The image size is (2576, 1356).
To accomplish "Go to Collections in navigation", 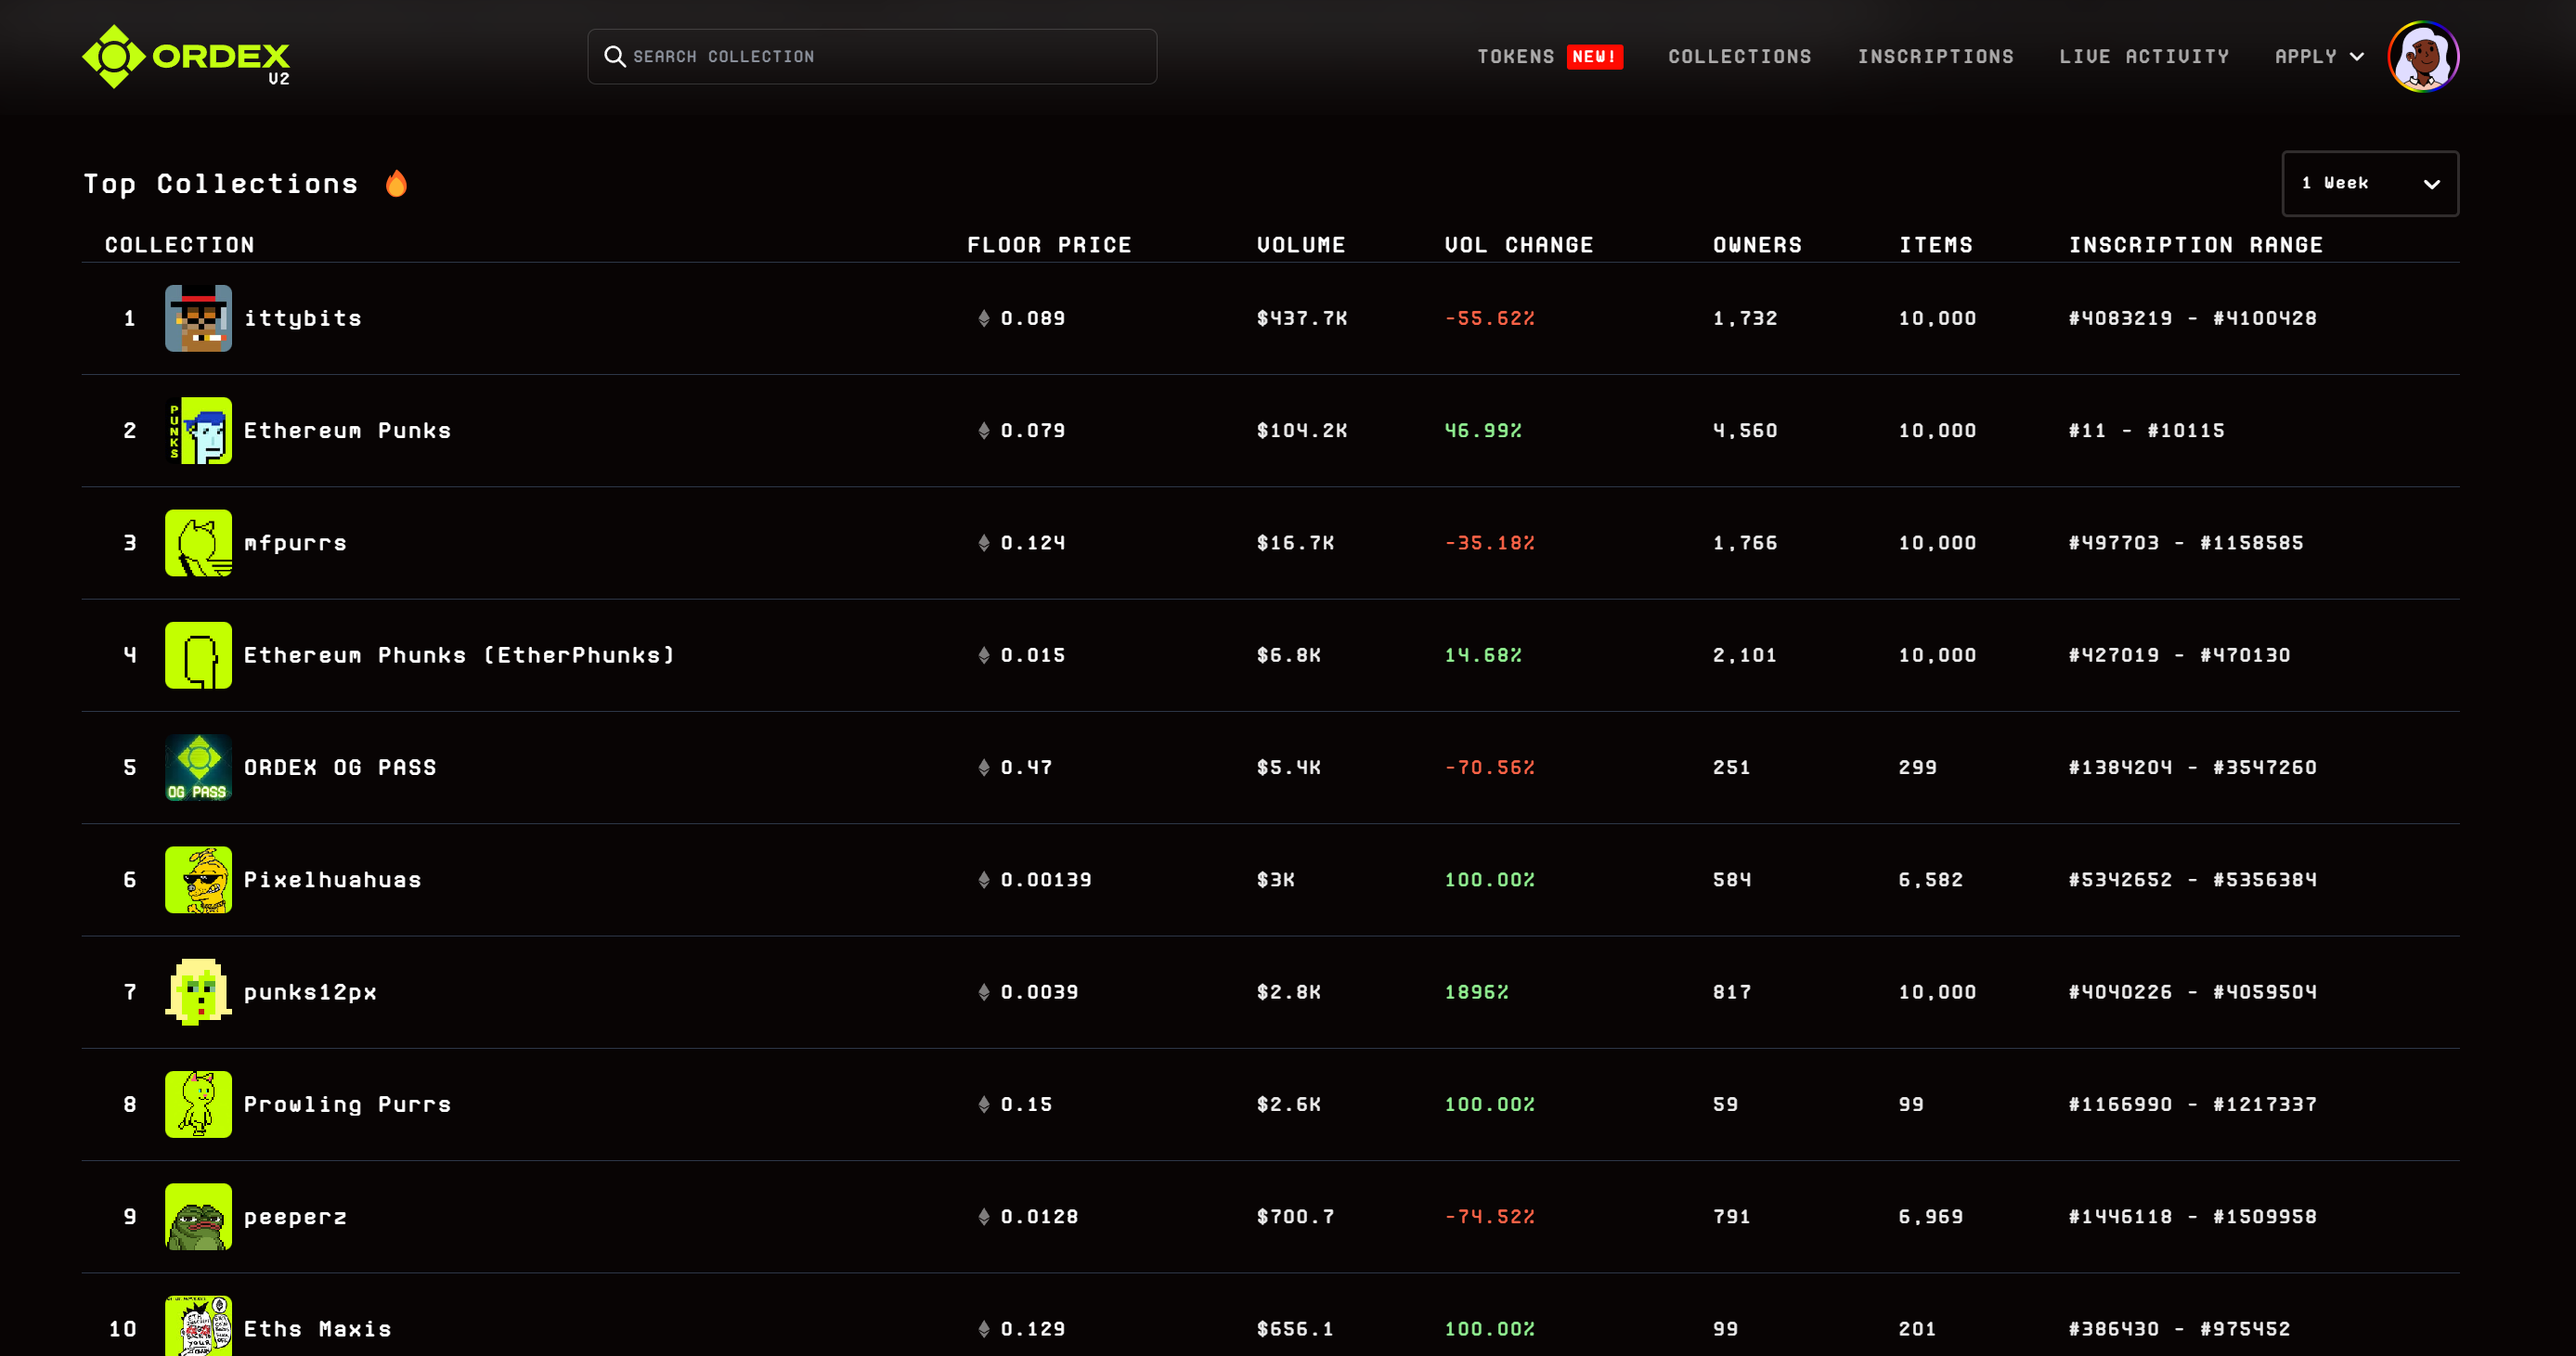I will pyautogui.click(x=1739, y=57).
